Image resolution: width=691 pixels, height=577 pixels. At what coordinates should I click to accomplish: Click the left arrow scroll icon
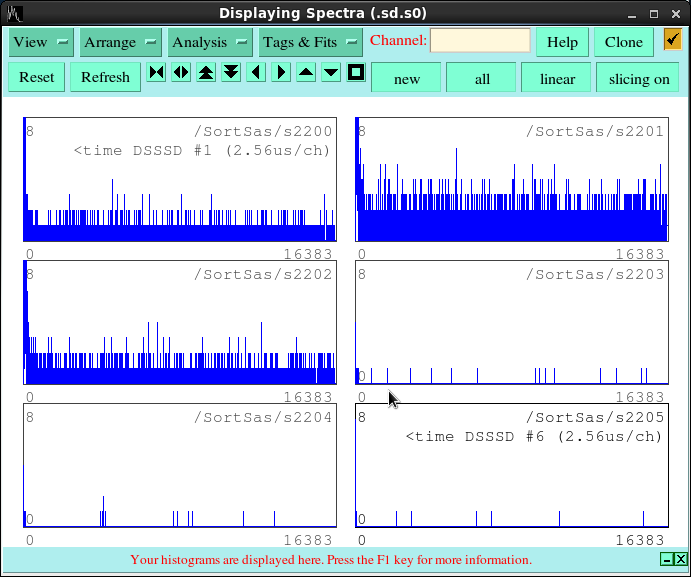pos(256,73)
